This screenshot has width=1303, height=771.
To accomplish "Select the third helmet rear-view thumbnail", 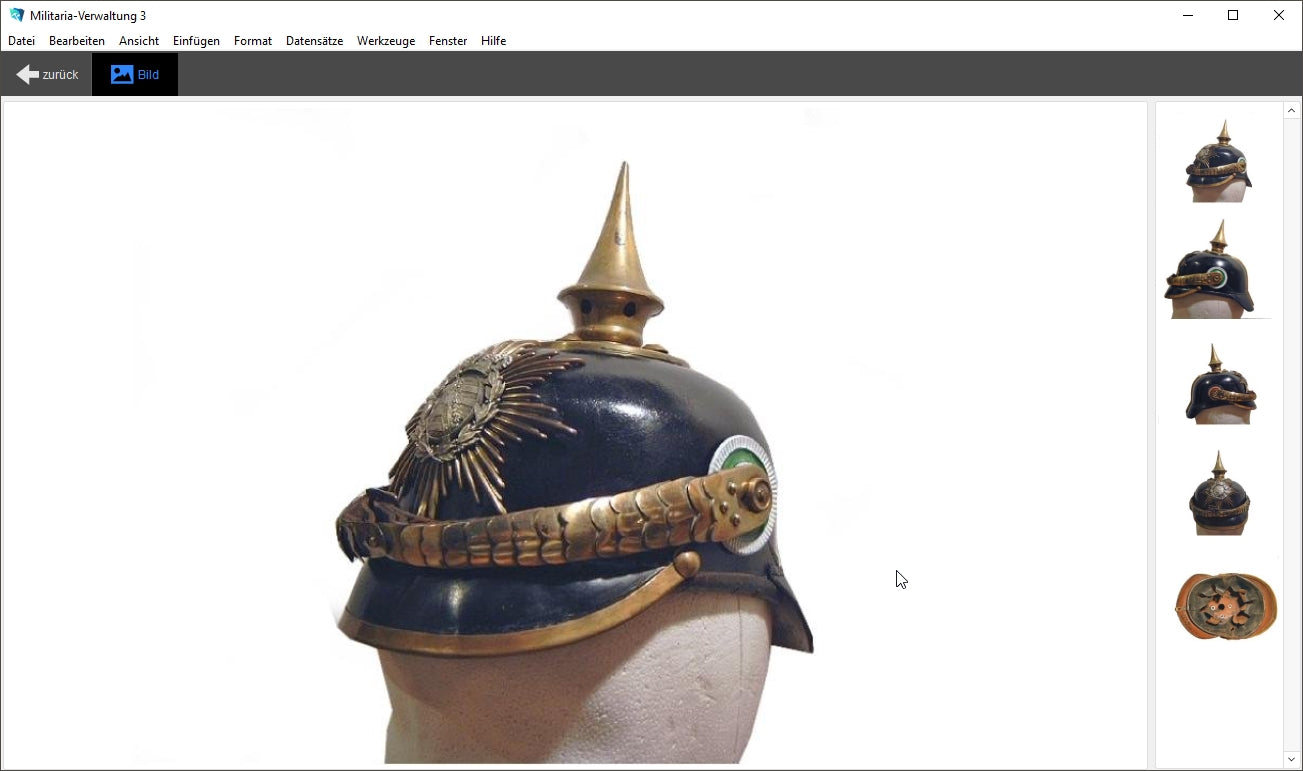I will [1220, 384].
